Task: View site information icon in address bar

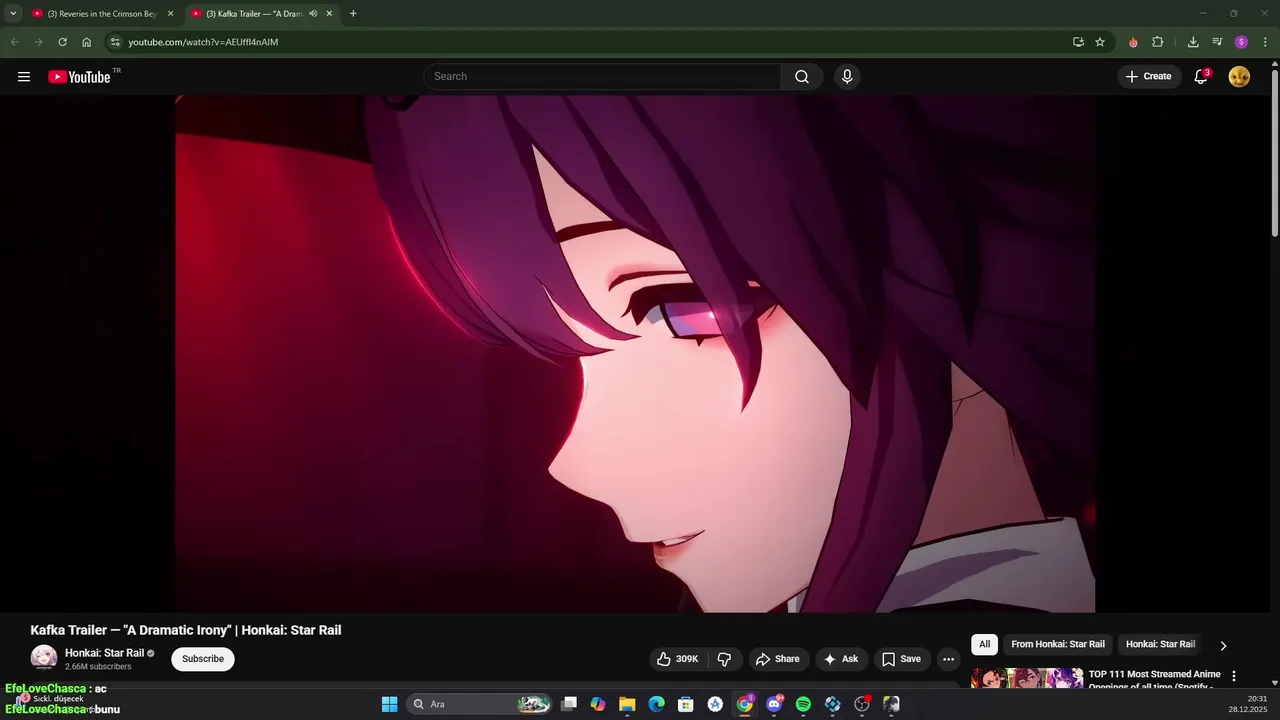Action: coord(115,42)
